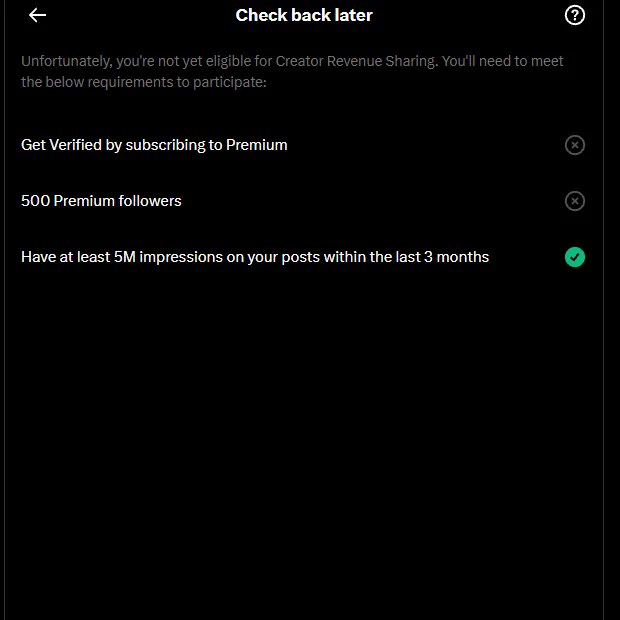Image resolution: width=620 pixels, height=620 pixels.
Task: Click the X status icon beside Get Verified
Action: (x=575, y=145)
